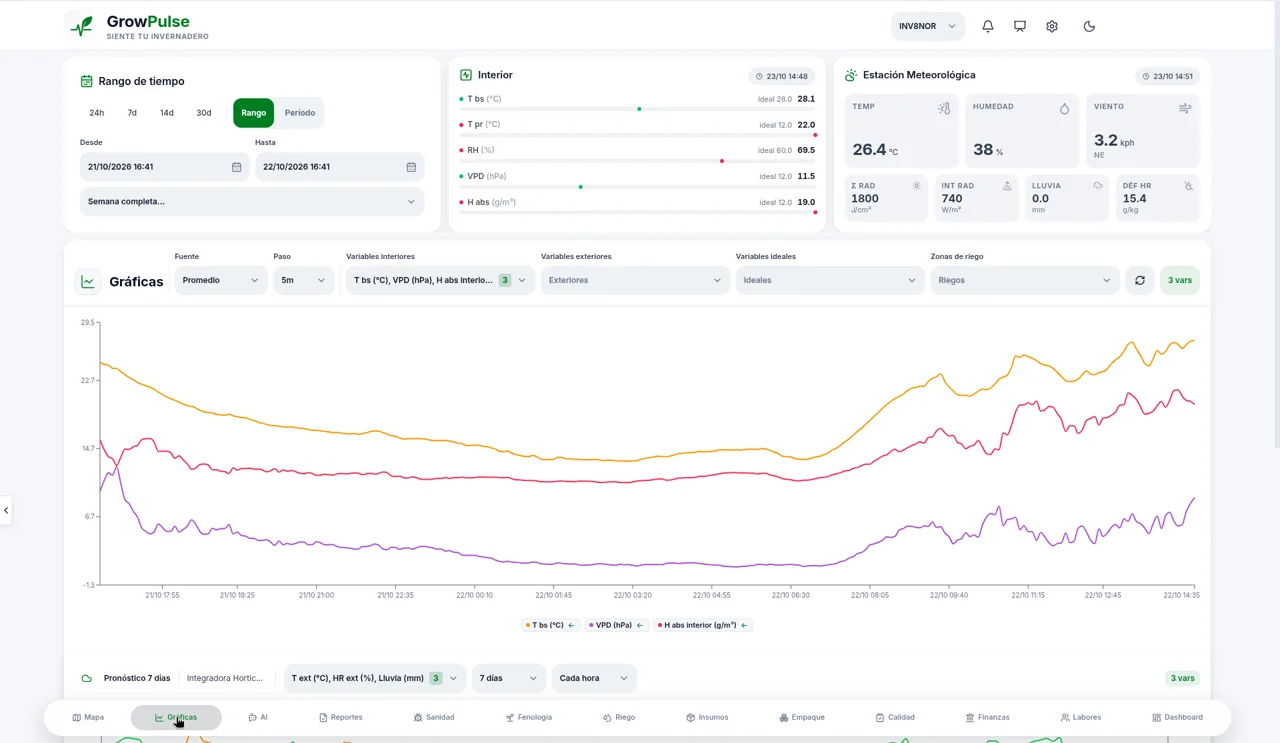
Task: Open the notifications bell
Action: (988, 26)
